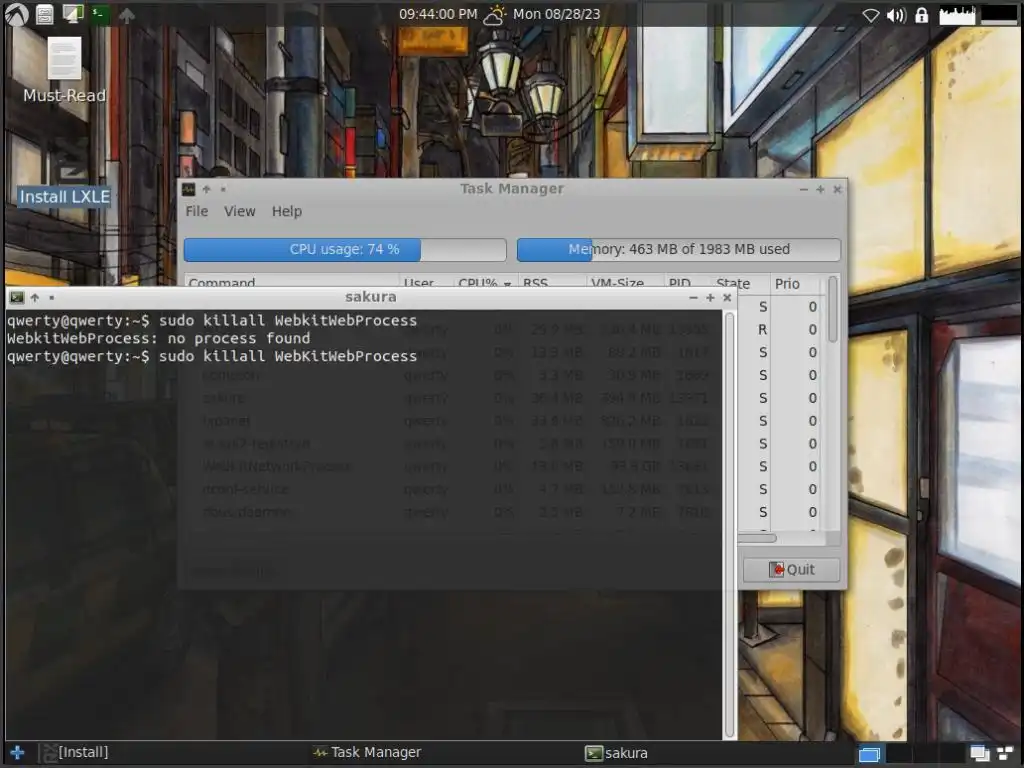The image size is (1024, 768).
Task: Click the Quit button in Task Manager
Action: (x=792, y=569)
